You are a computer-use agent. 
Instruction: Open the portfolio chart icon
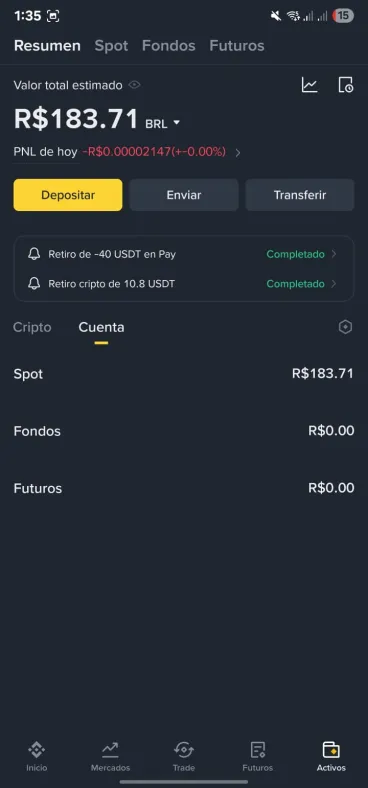coord(309,85)
